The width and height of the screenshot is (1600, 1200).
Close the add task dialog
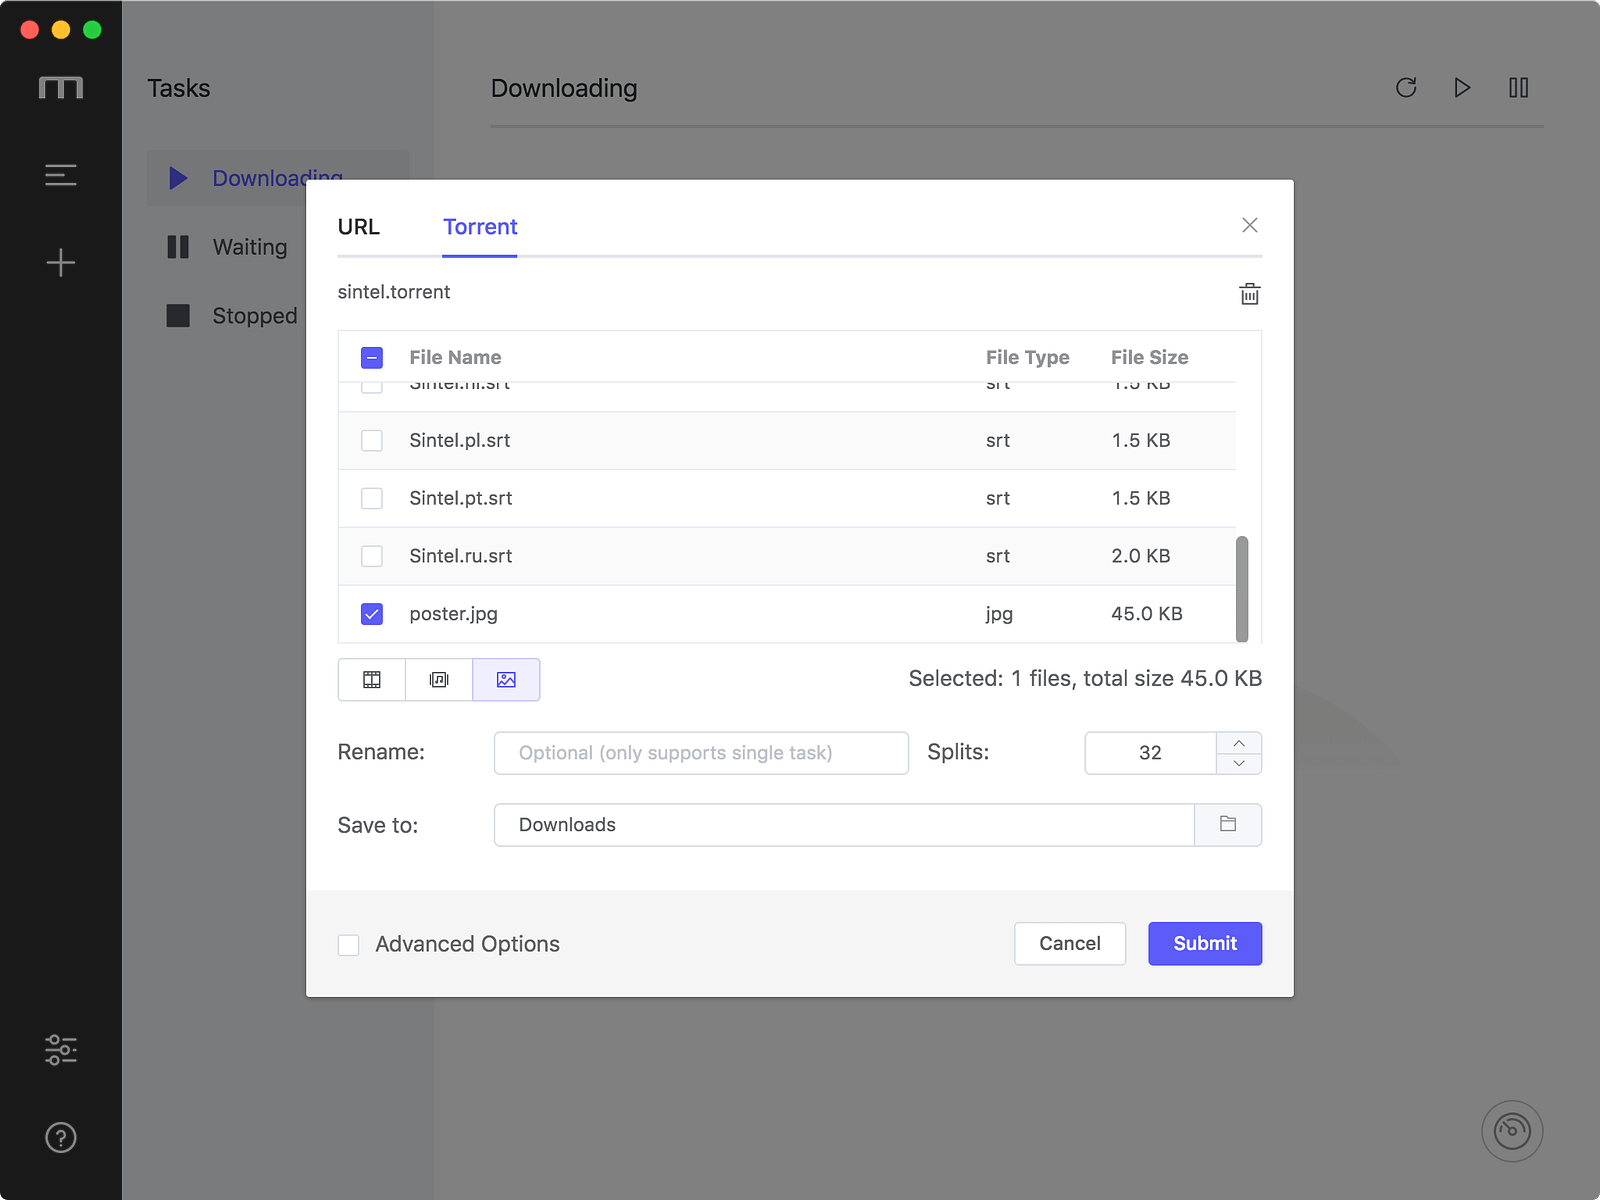click(x=1250, y=225)
